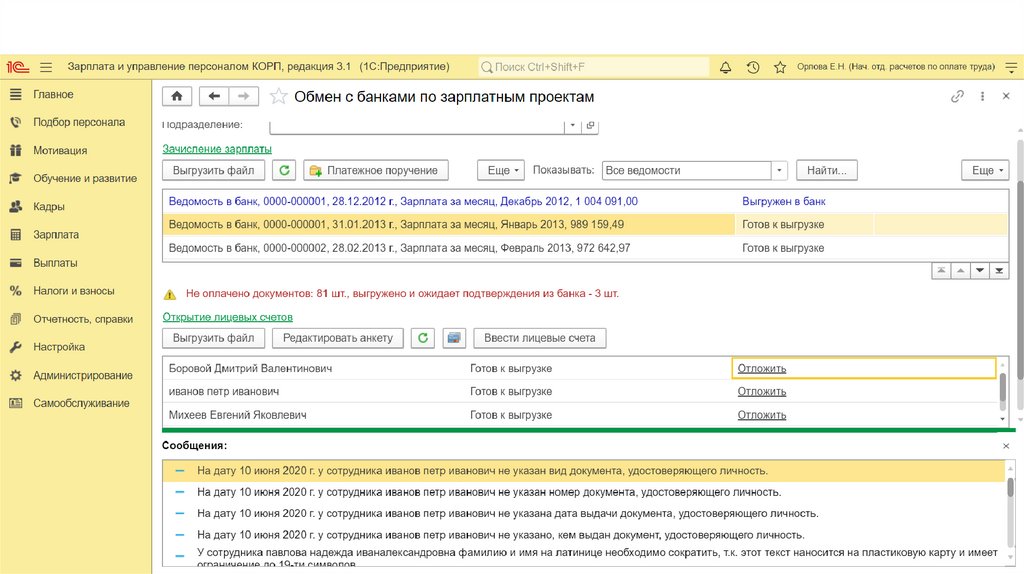Open the history clock icon

(x=753, y=67)
